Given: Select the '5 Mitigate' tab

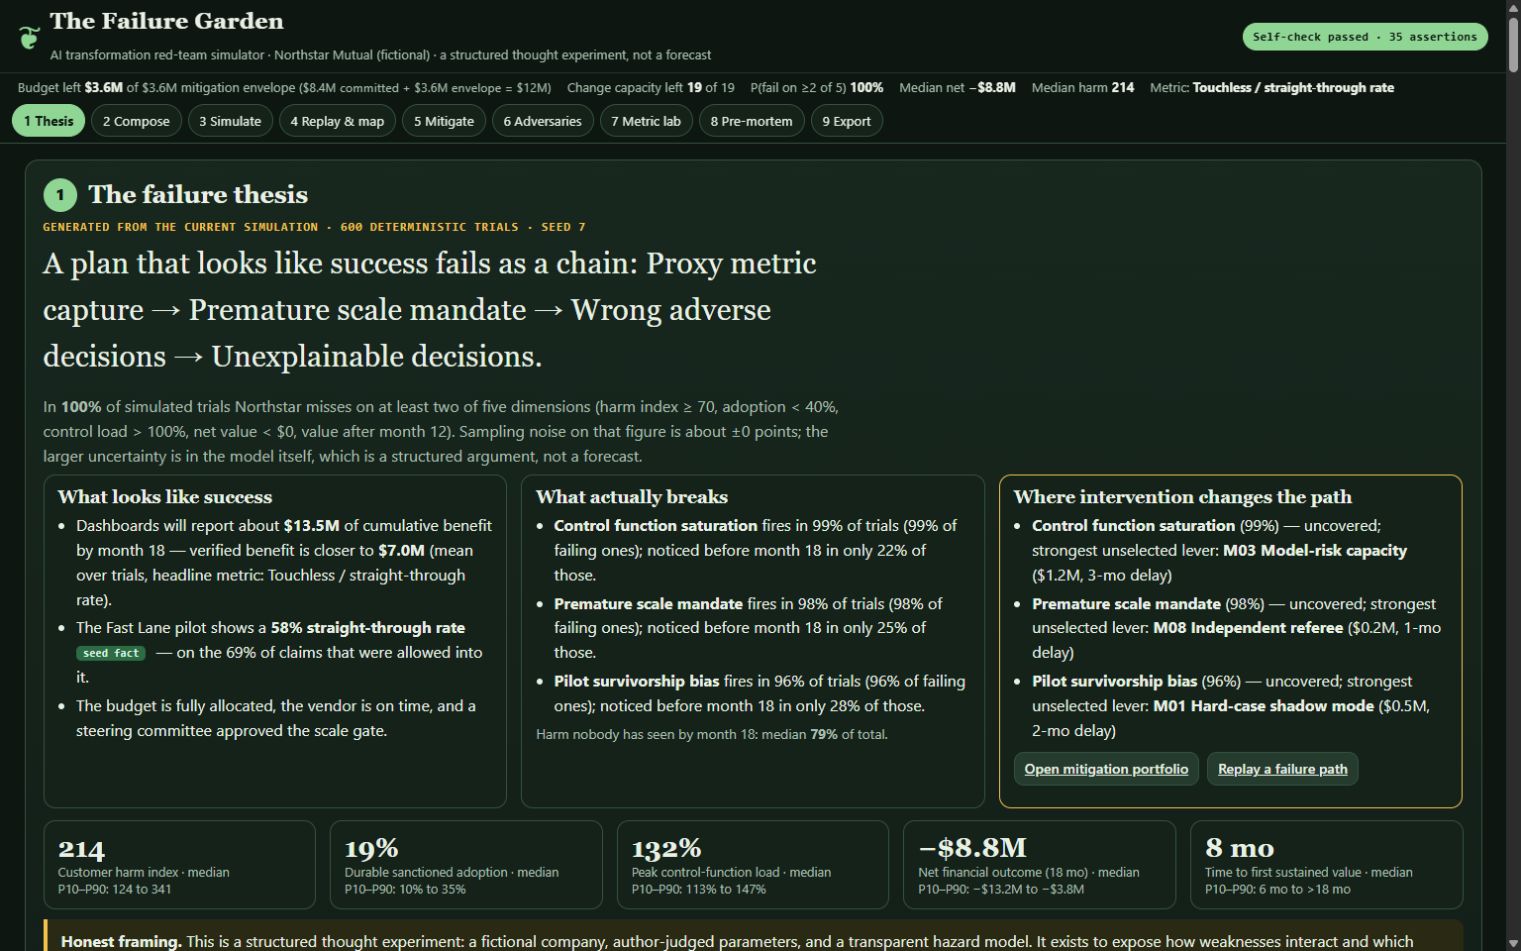Looking at the screenshot, I should (444, 121).
